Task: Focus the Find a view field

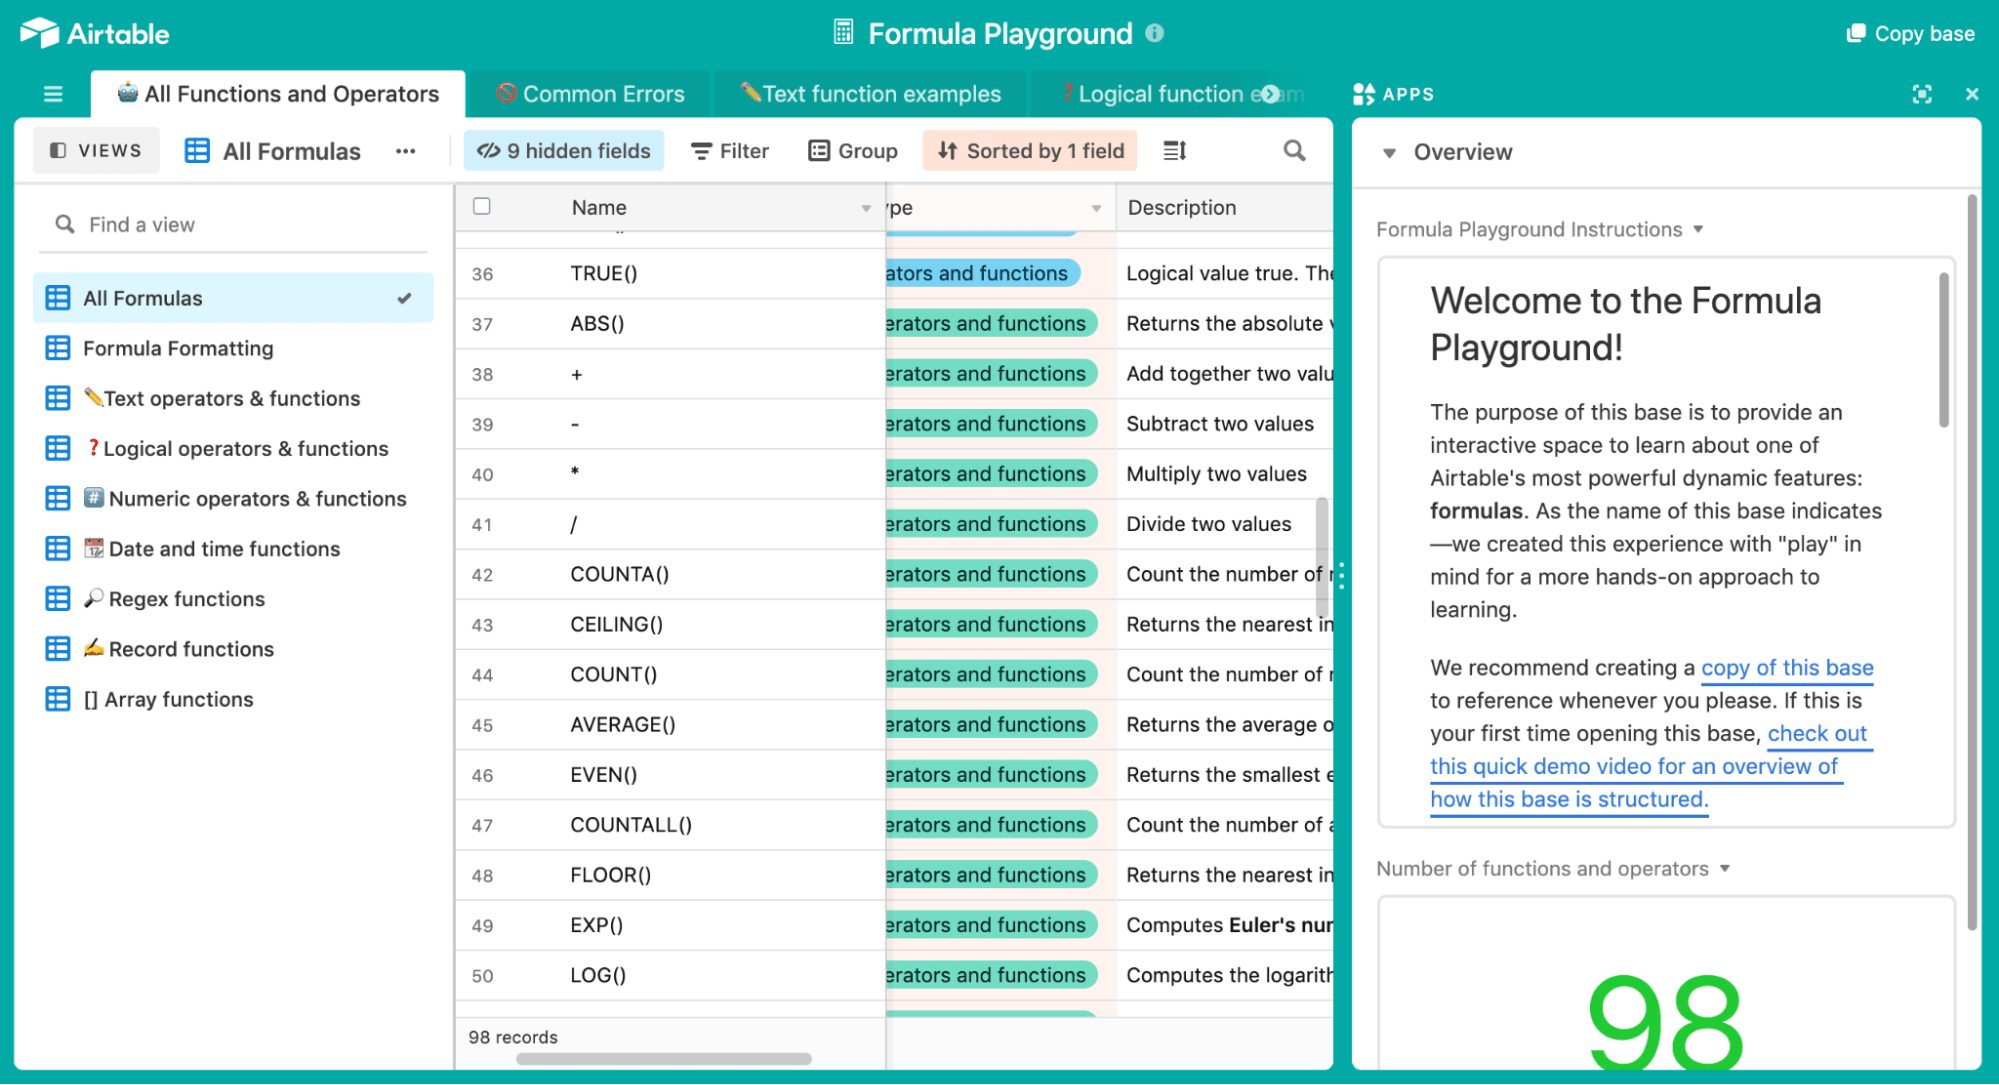Action: (x=234, y=225)
